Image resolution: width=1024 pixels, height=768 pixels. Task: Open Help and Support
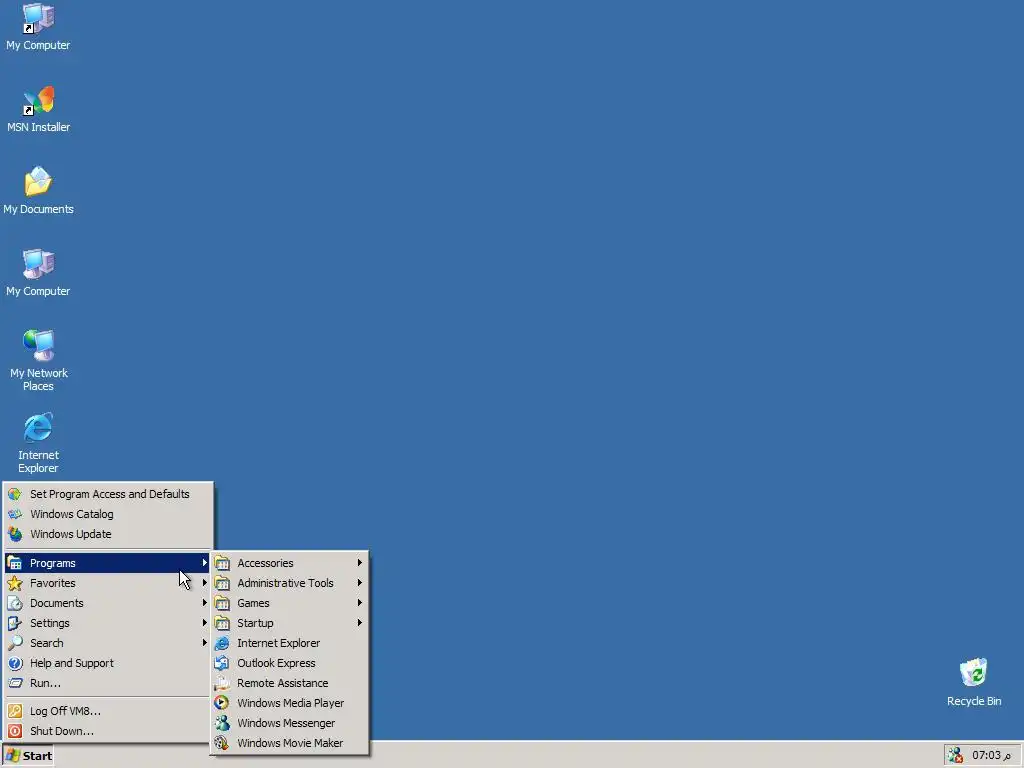click(x=108, y=664)
